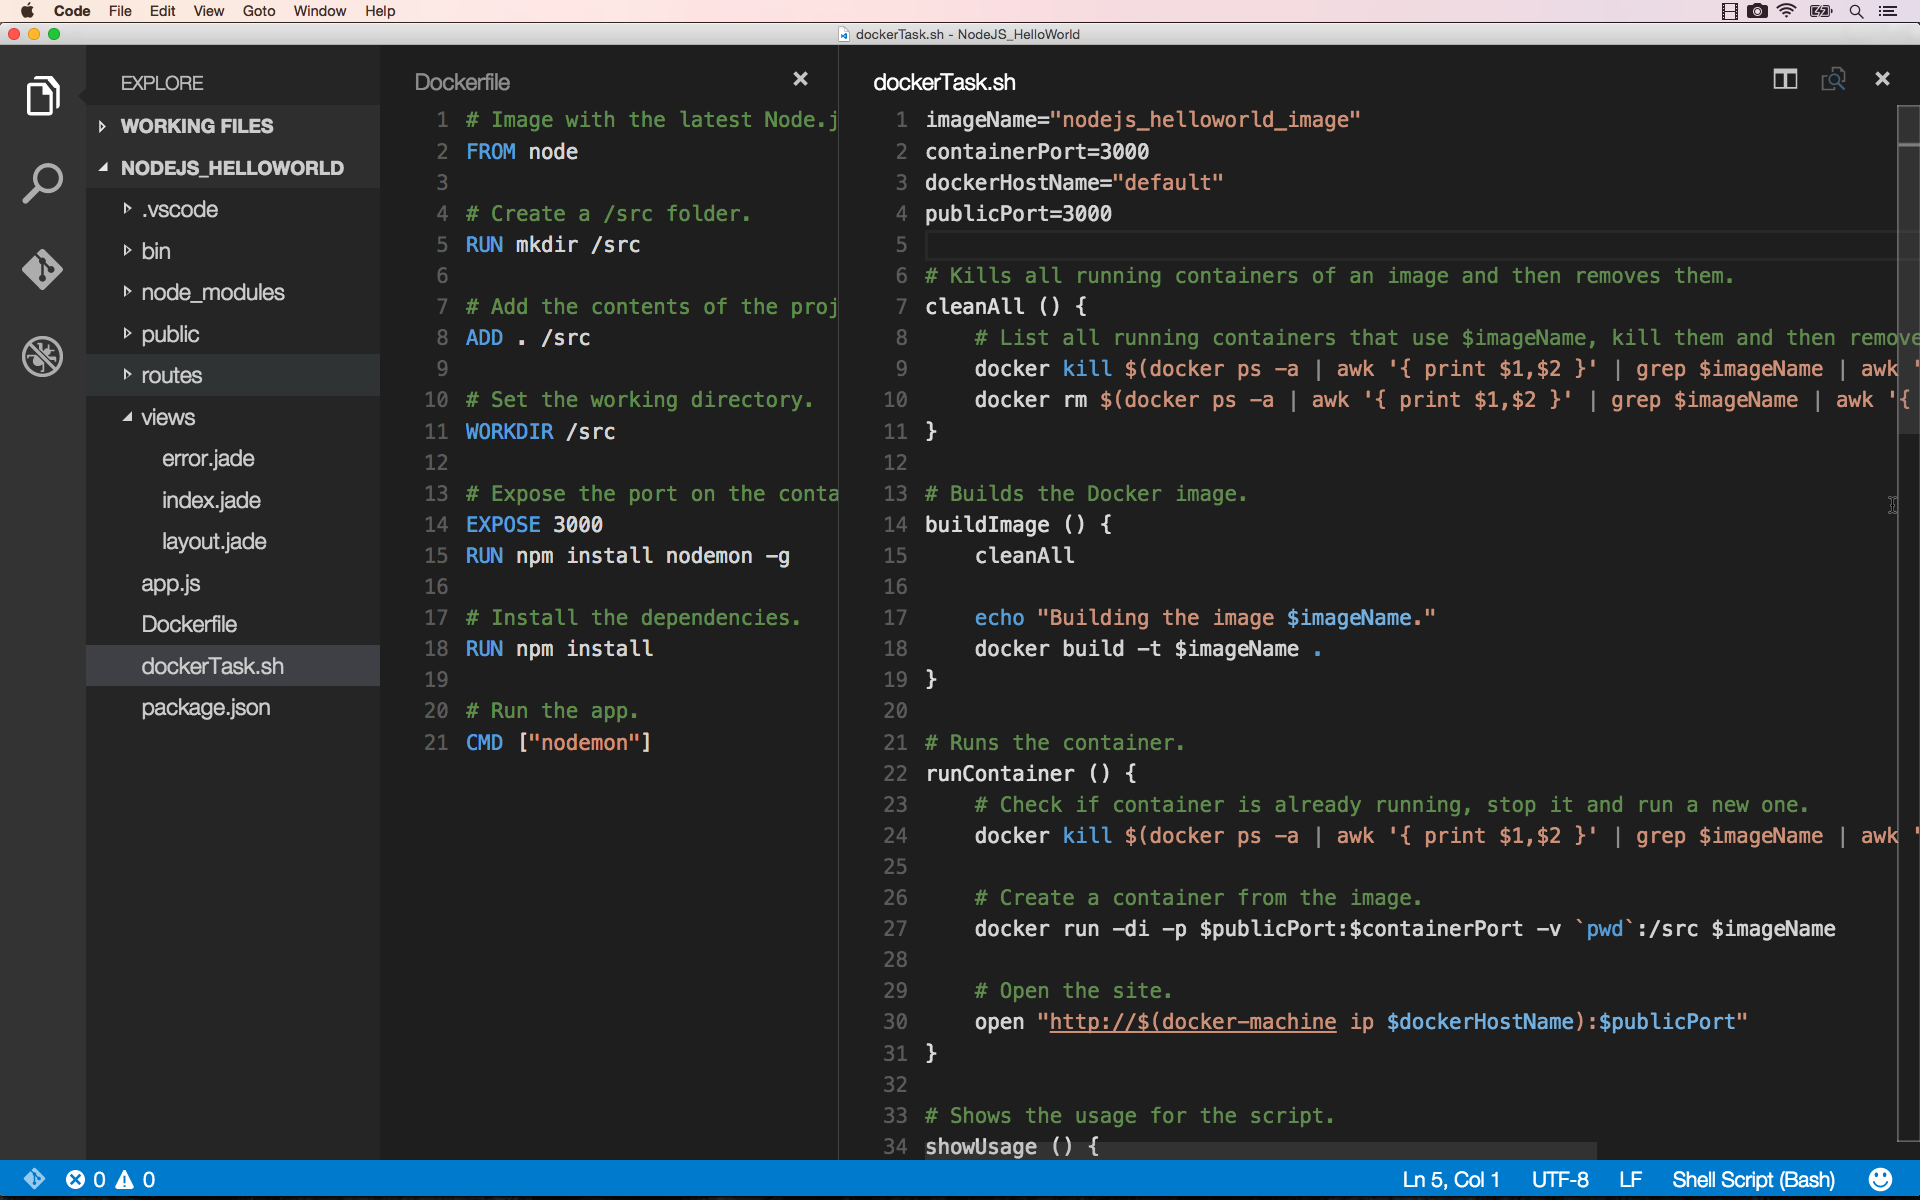Close the dockerTask.sh editor pane

pyautogui.click(x=1882, y=78)
